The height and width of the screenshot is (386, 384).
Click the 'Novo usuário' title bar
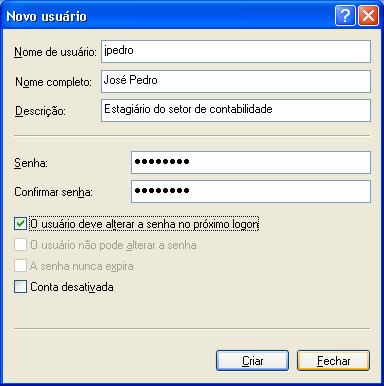[167, 16]
